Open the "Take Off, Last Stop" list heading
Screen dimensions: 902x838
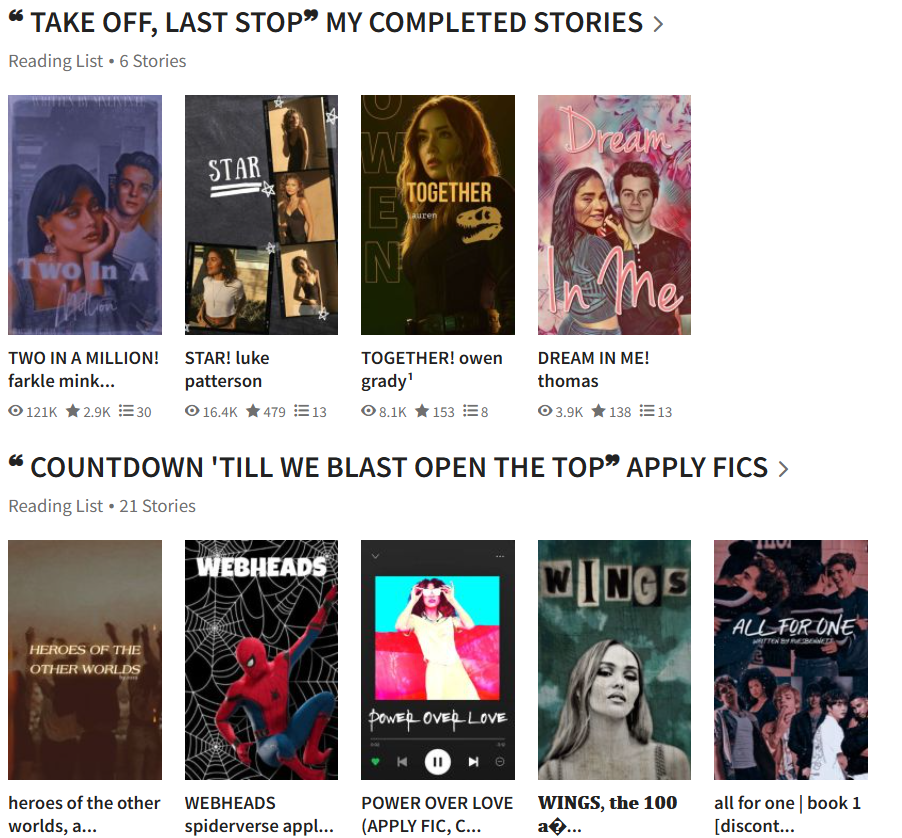point(326,23)
